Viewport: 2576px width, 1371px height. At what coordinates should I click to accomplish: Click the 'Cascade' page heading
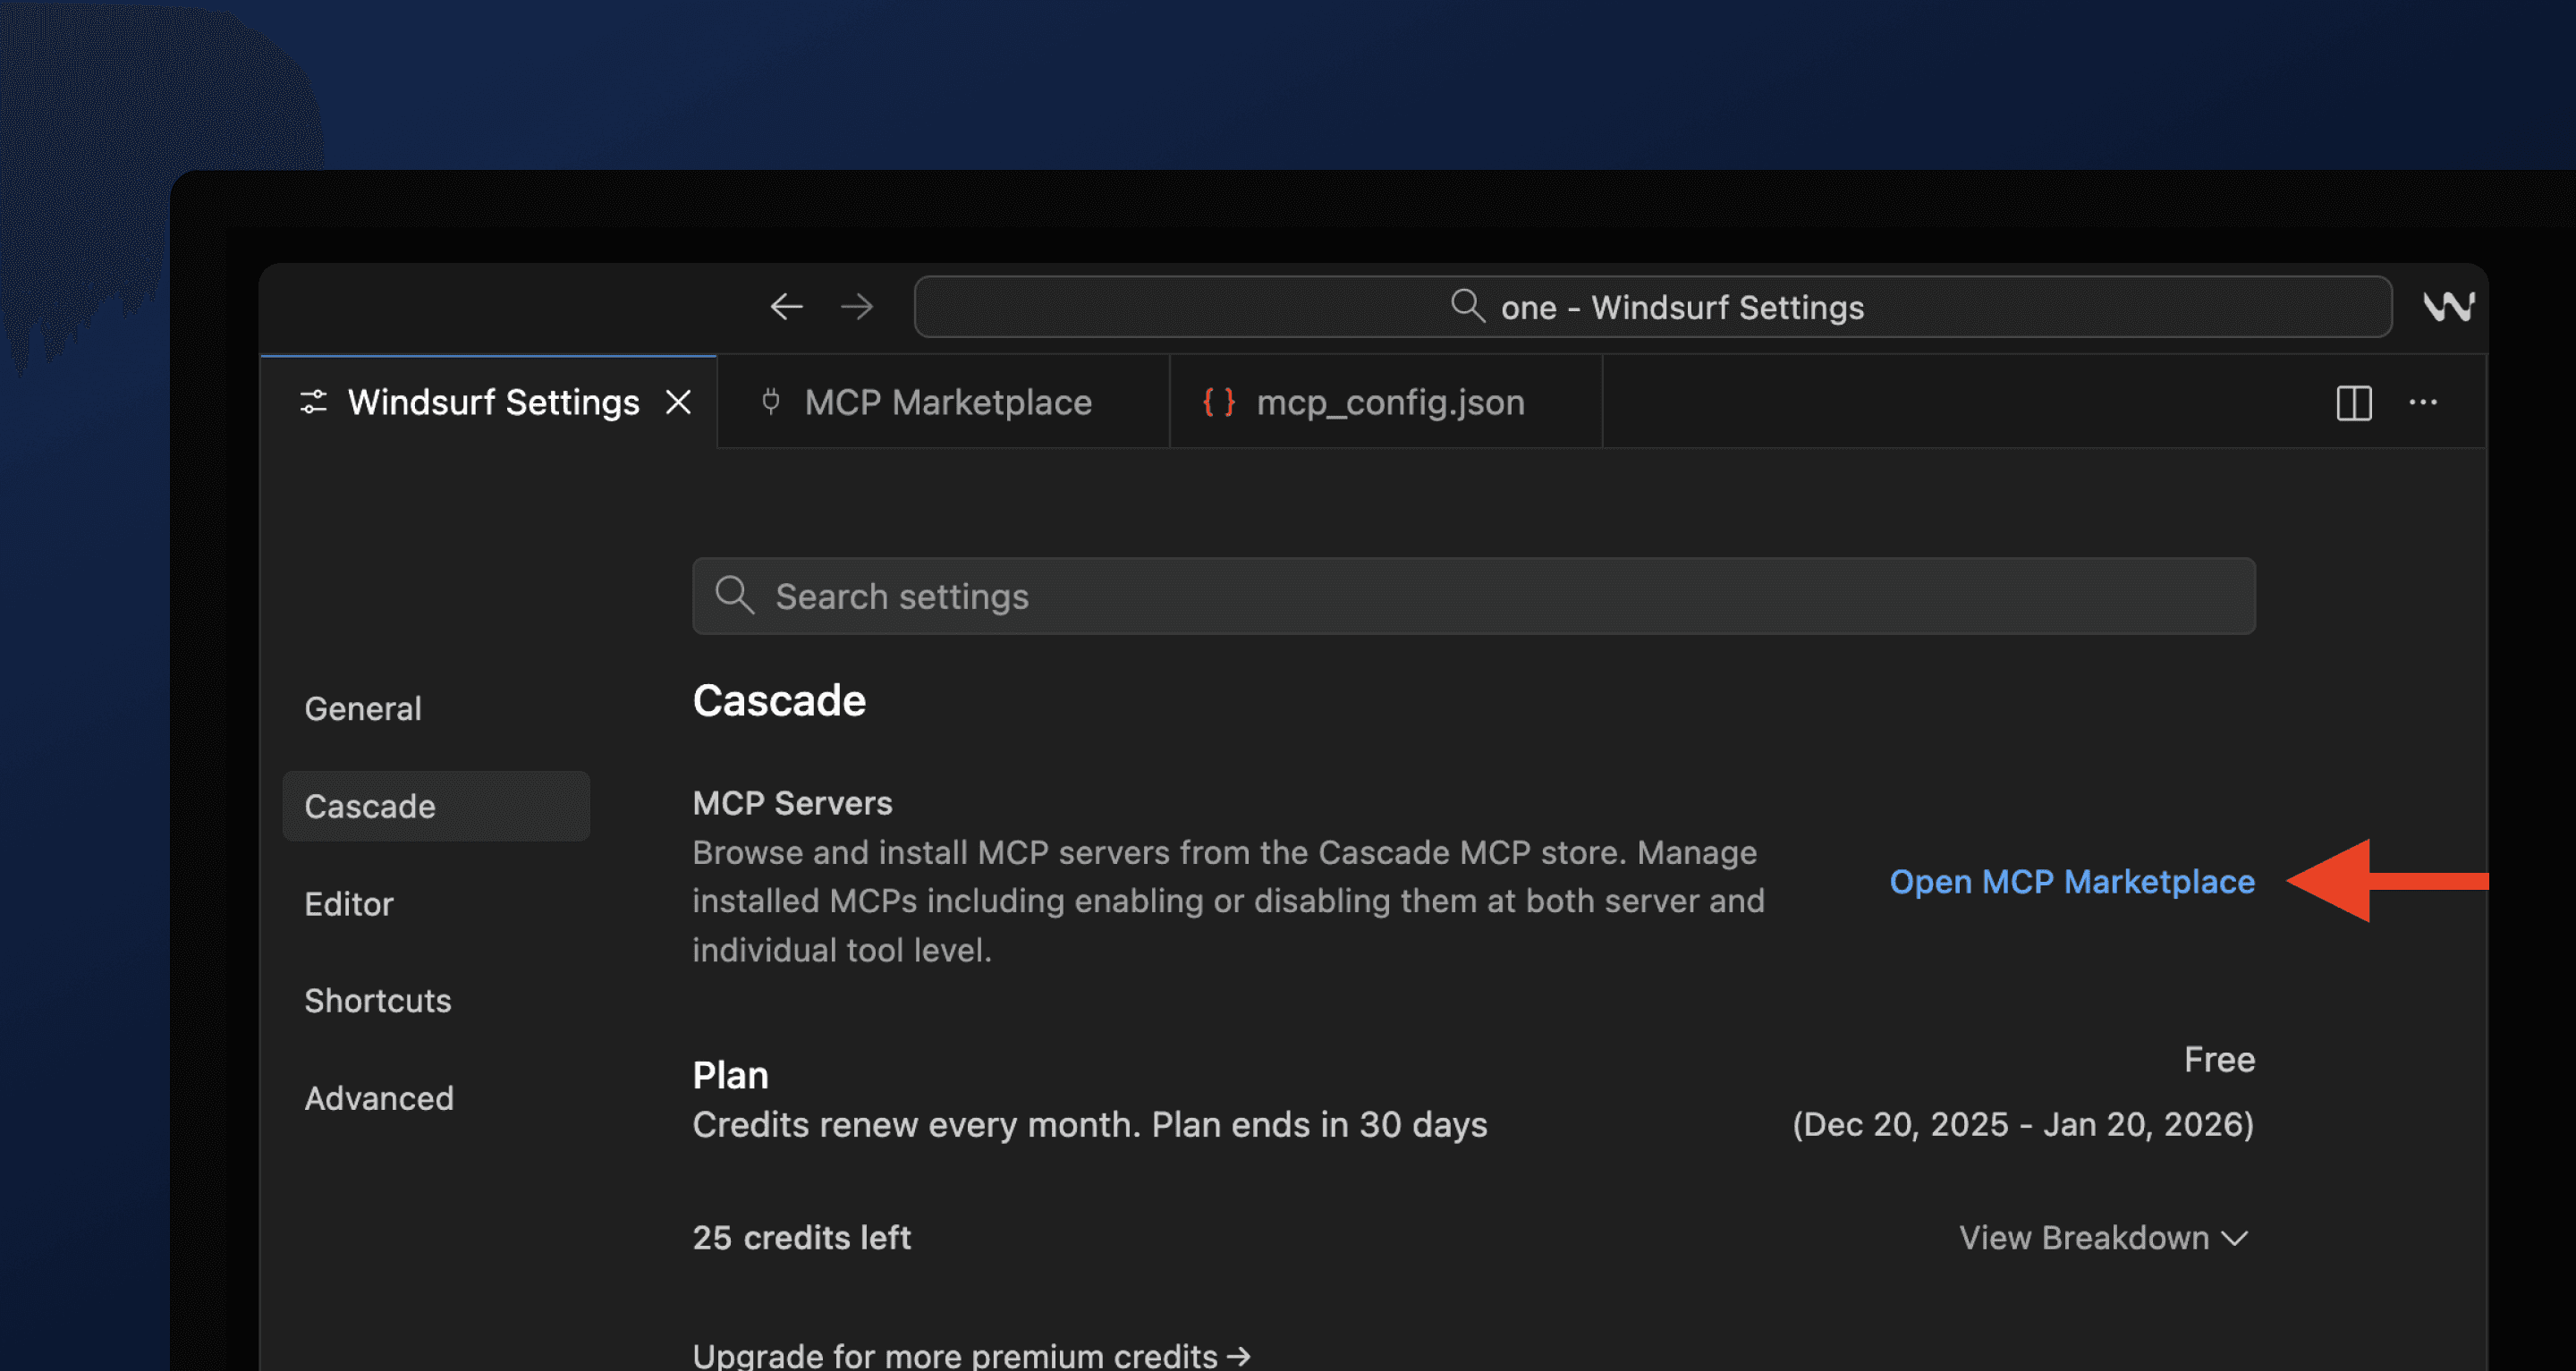click(779, 701)
